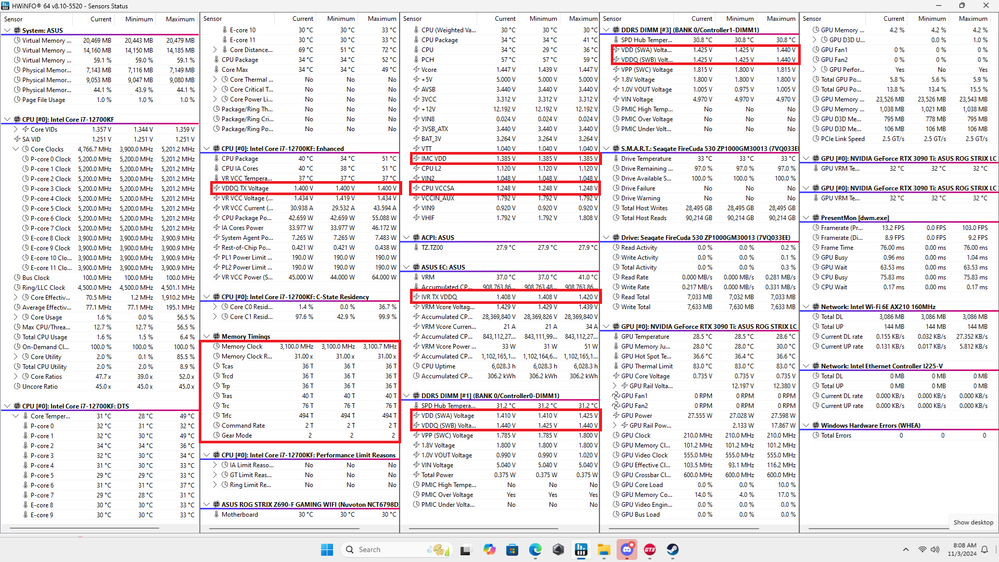
Task: Click the lightning icon beside the Vcore row
Action: (x=416, y=69)
